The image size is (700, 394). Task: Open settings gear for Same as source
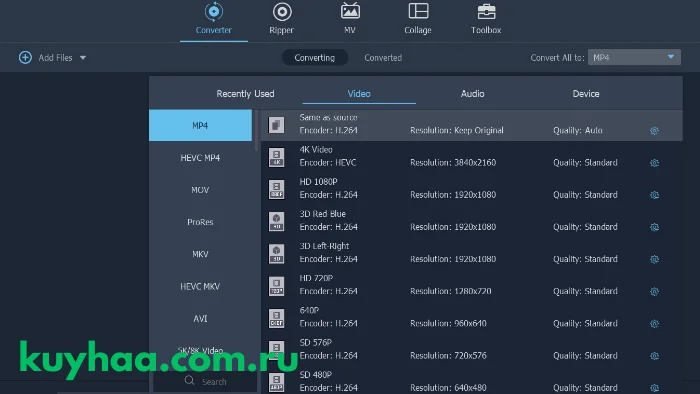[x=654, y=131]
